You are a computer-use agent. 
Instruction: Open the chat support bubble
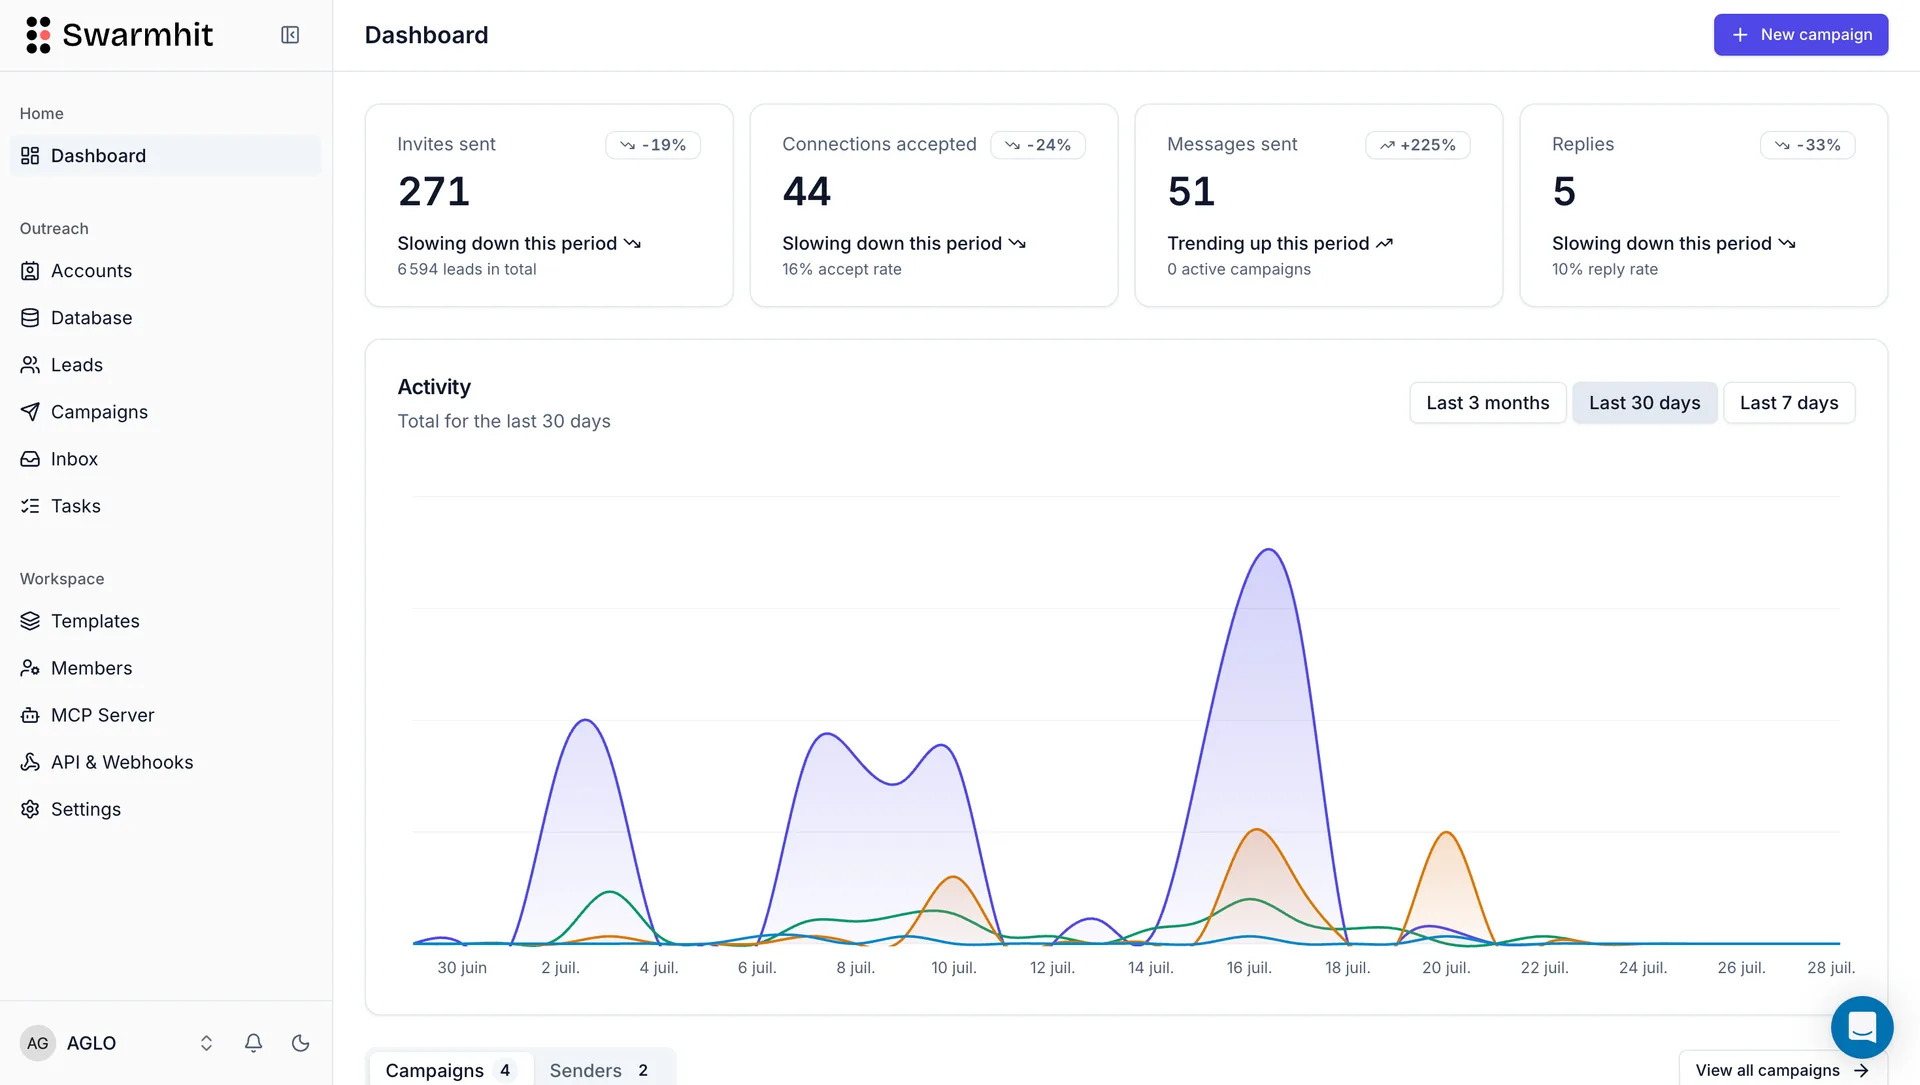pyautogui.click(x=1862, y=1027)
